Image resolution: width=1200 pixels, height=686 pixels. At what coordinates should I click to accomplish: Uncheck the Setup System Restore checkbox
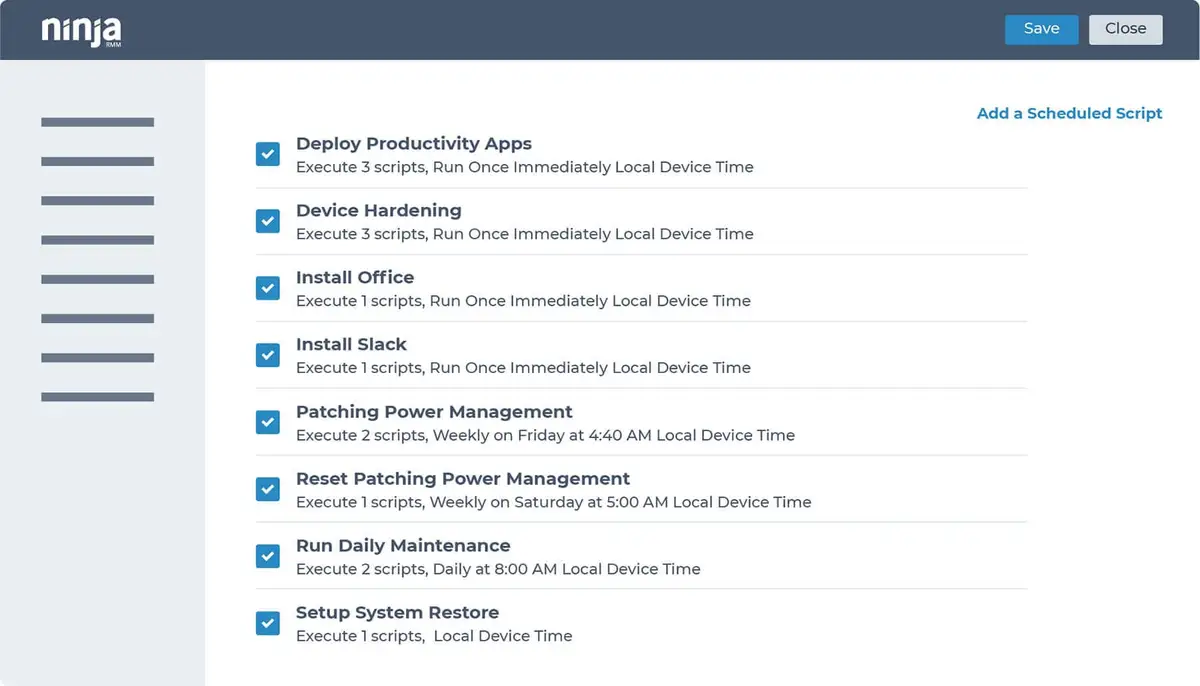click(267, 623)
